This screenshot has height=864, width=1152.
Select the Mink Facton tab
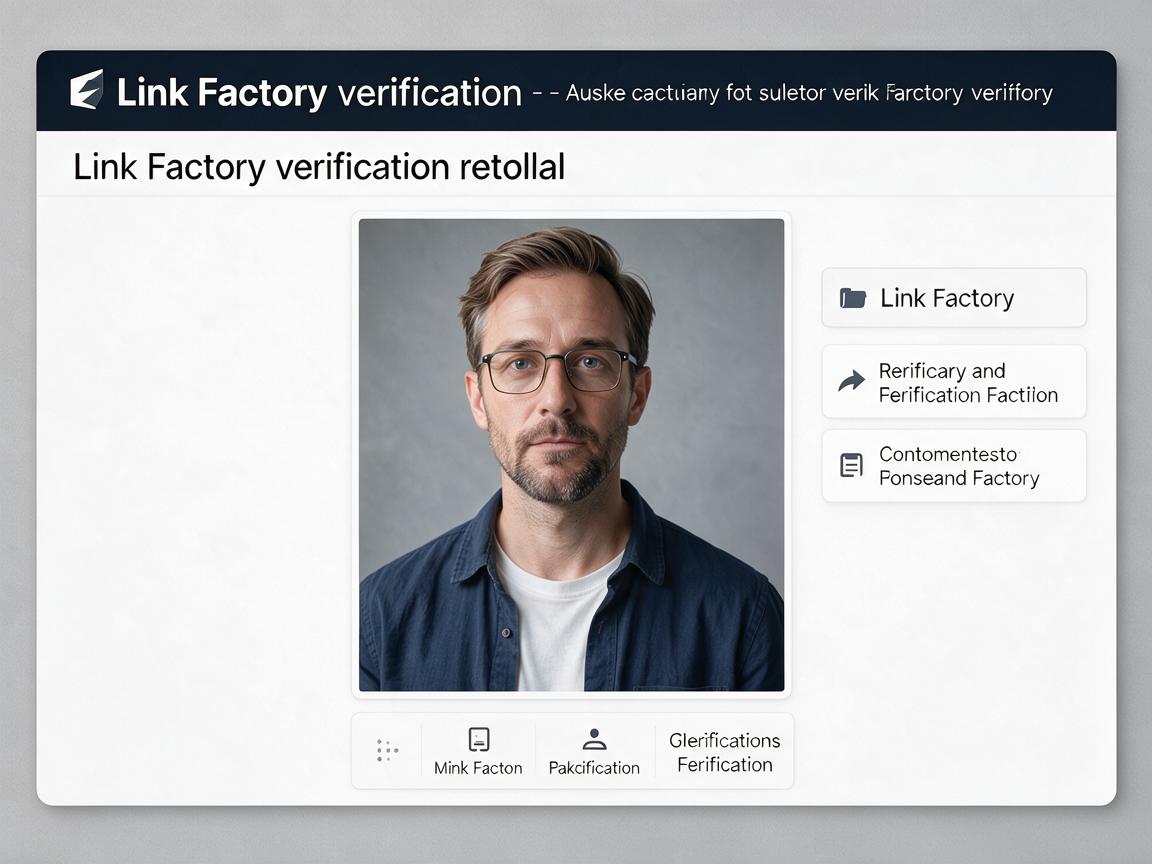pyautogui.click(x=478, y=751)
